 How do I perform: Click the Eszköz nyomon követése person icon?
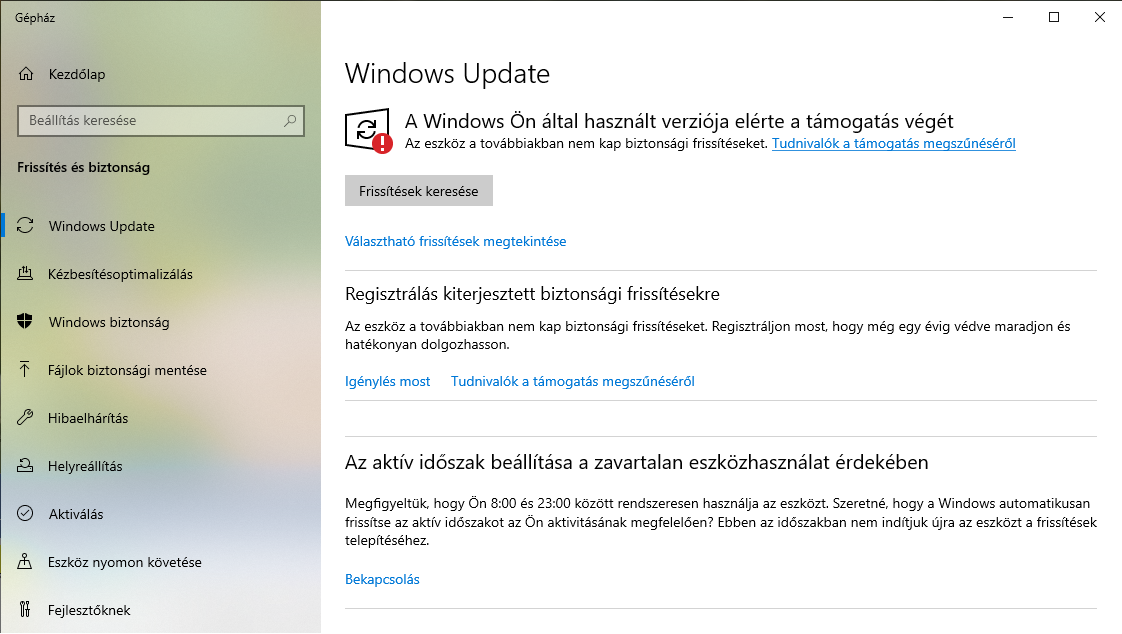[25, 561]
